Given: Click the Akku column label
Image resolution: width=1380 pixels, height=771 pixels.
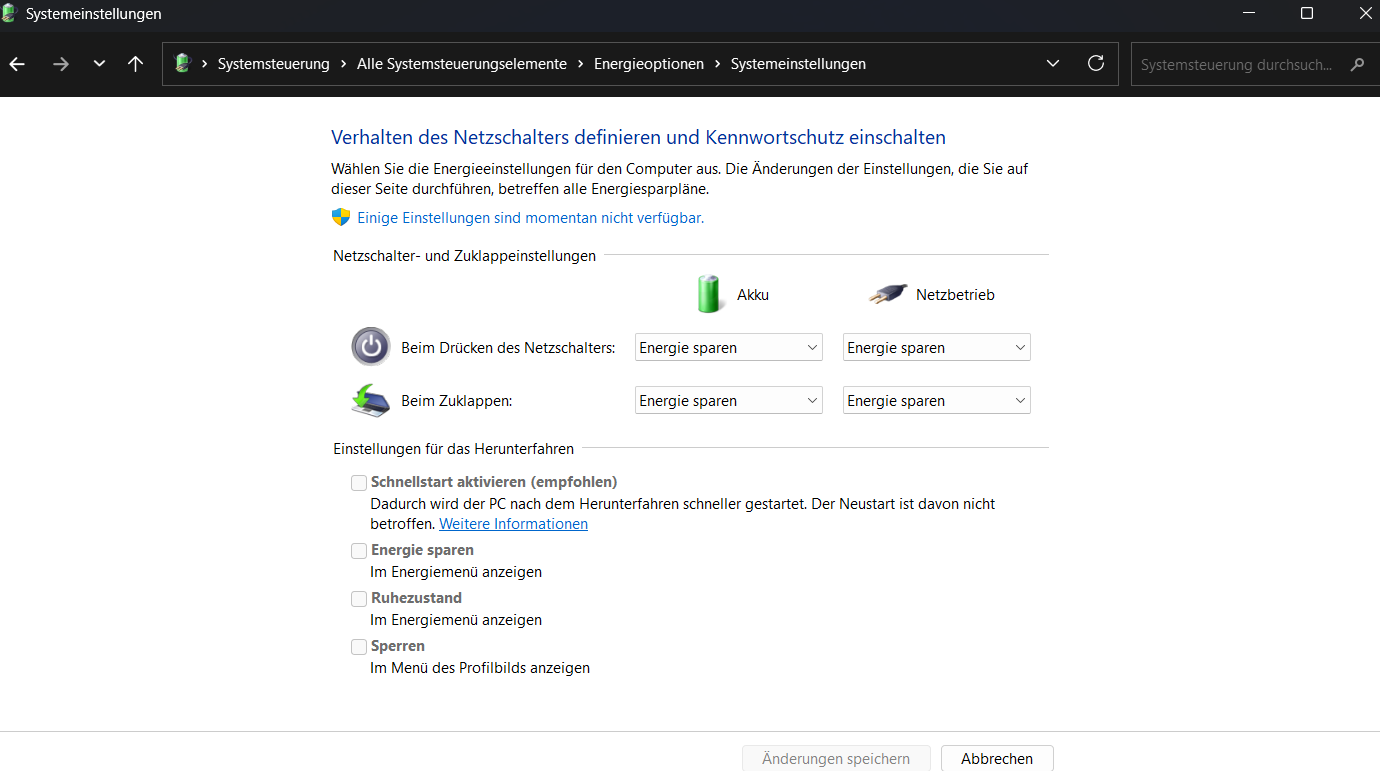Looking at the screenshot, I should coord(753,295).
